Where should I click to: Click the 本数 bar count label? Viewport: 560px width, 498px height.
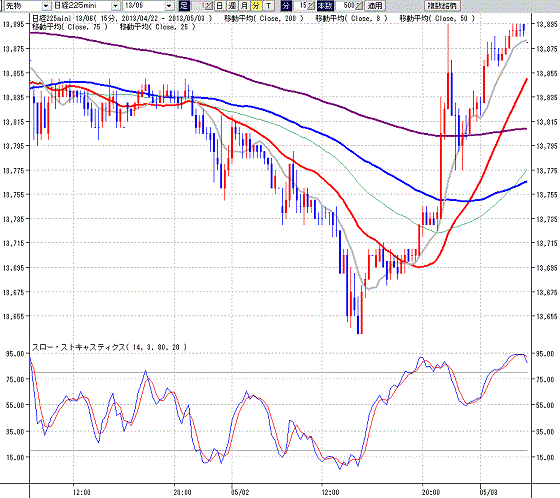(325, 6)
